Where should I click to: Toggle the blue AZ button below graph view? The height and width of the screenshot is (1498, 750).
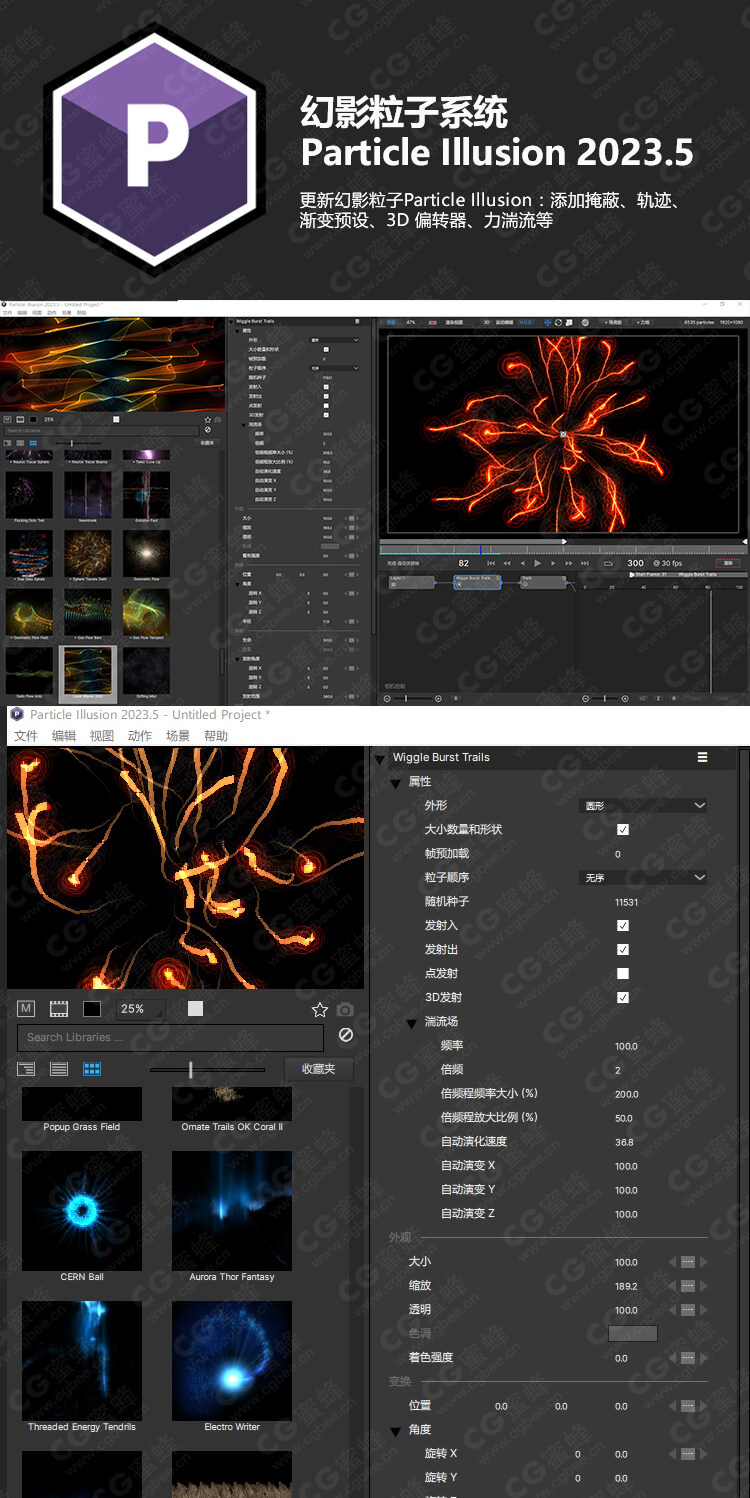tap(642, 698)
